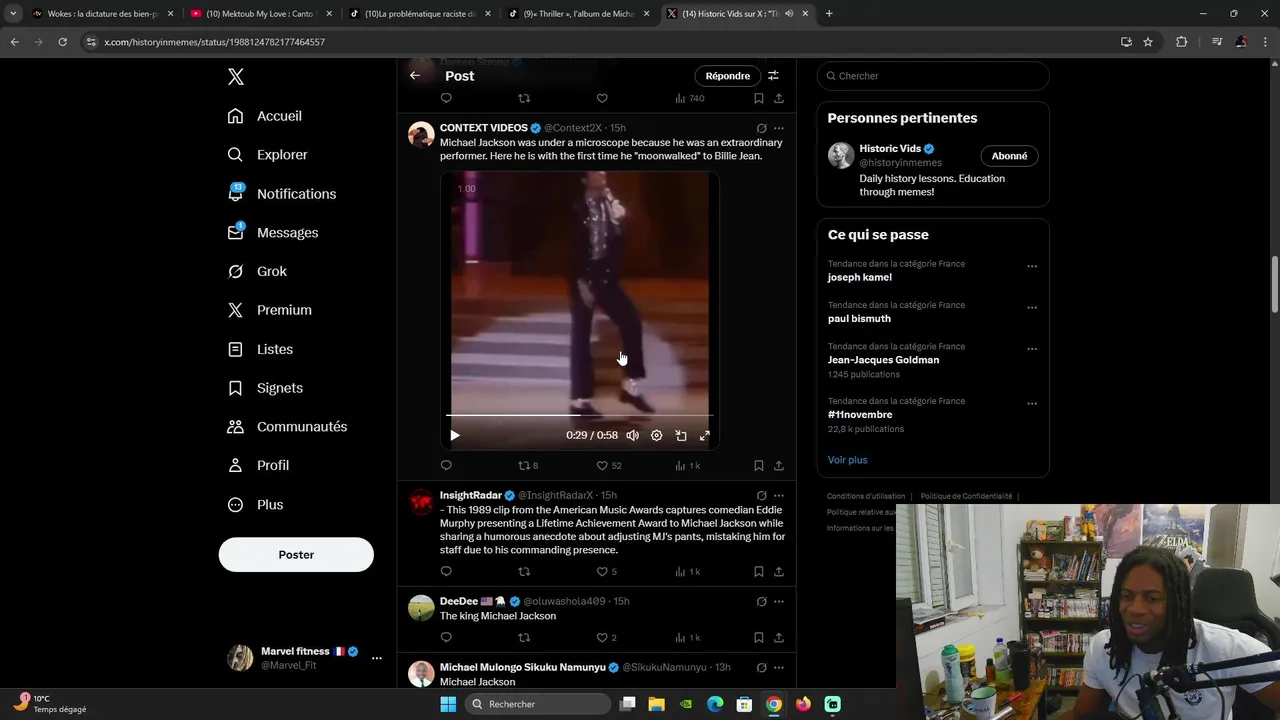This screenshot has width=1280, height=720.
Task: Bookmark the CONTEXT VIDEOS post
Action: point(759,466)
